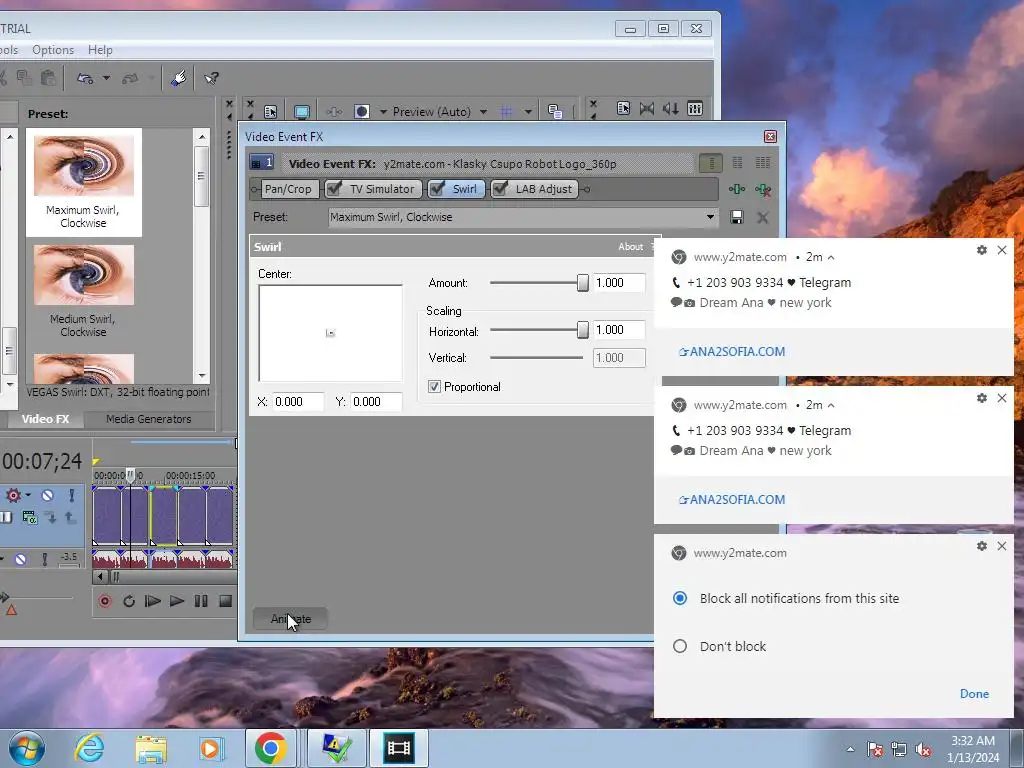Screen dimensions: 1024x768
Task: Open Google Chrome from the taskbar
Action: point(271,748)
